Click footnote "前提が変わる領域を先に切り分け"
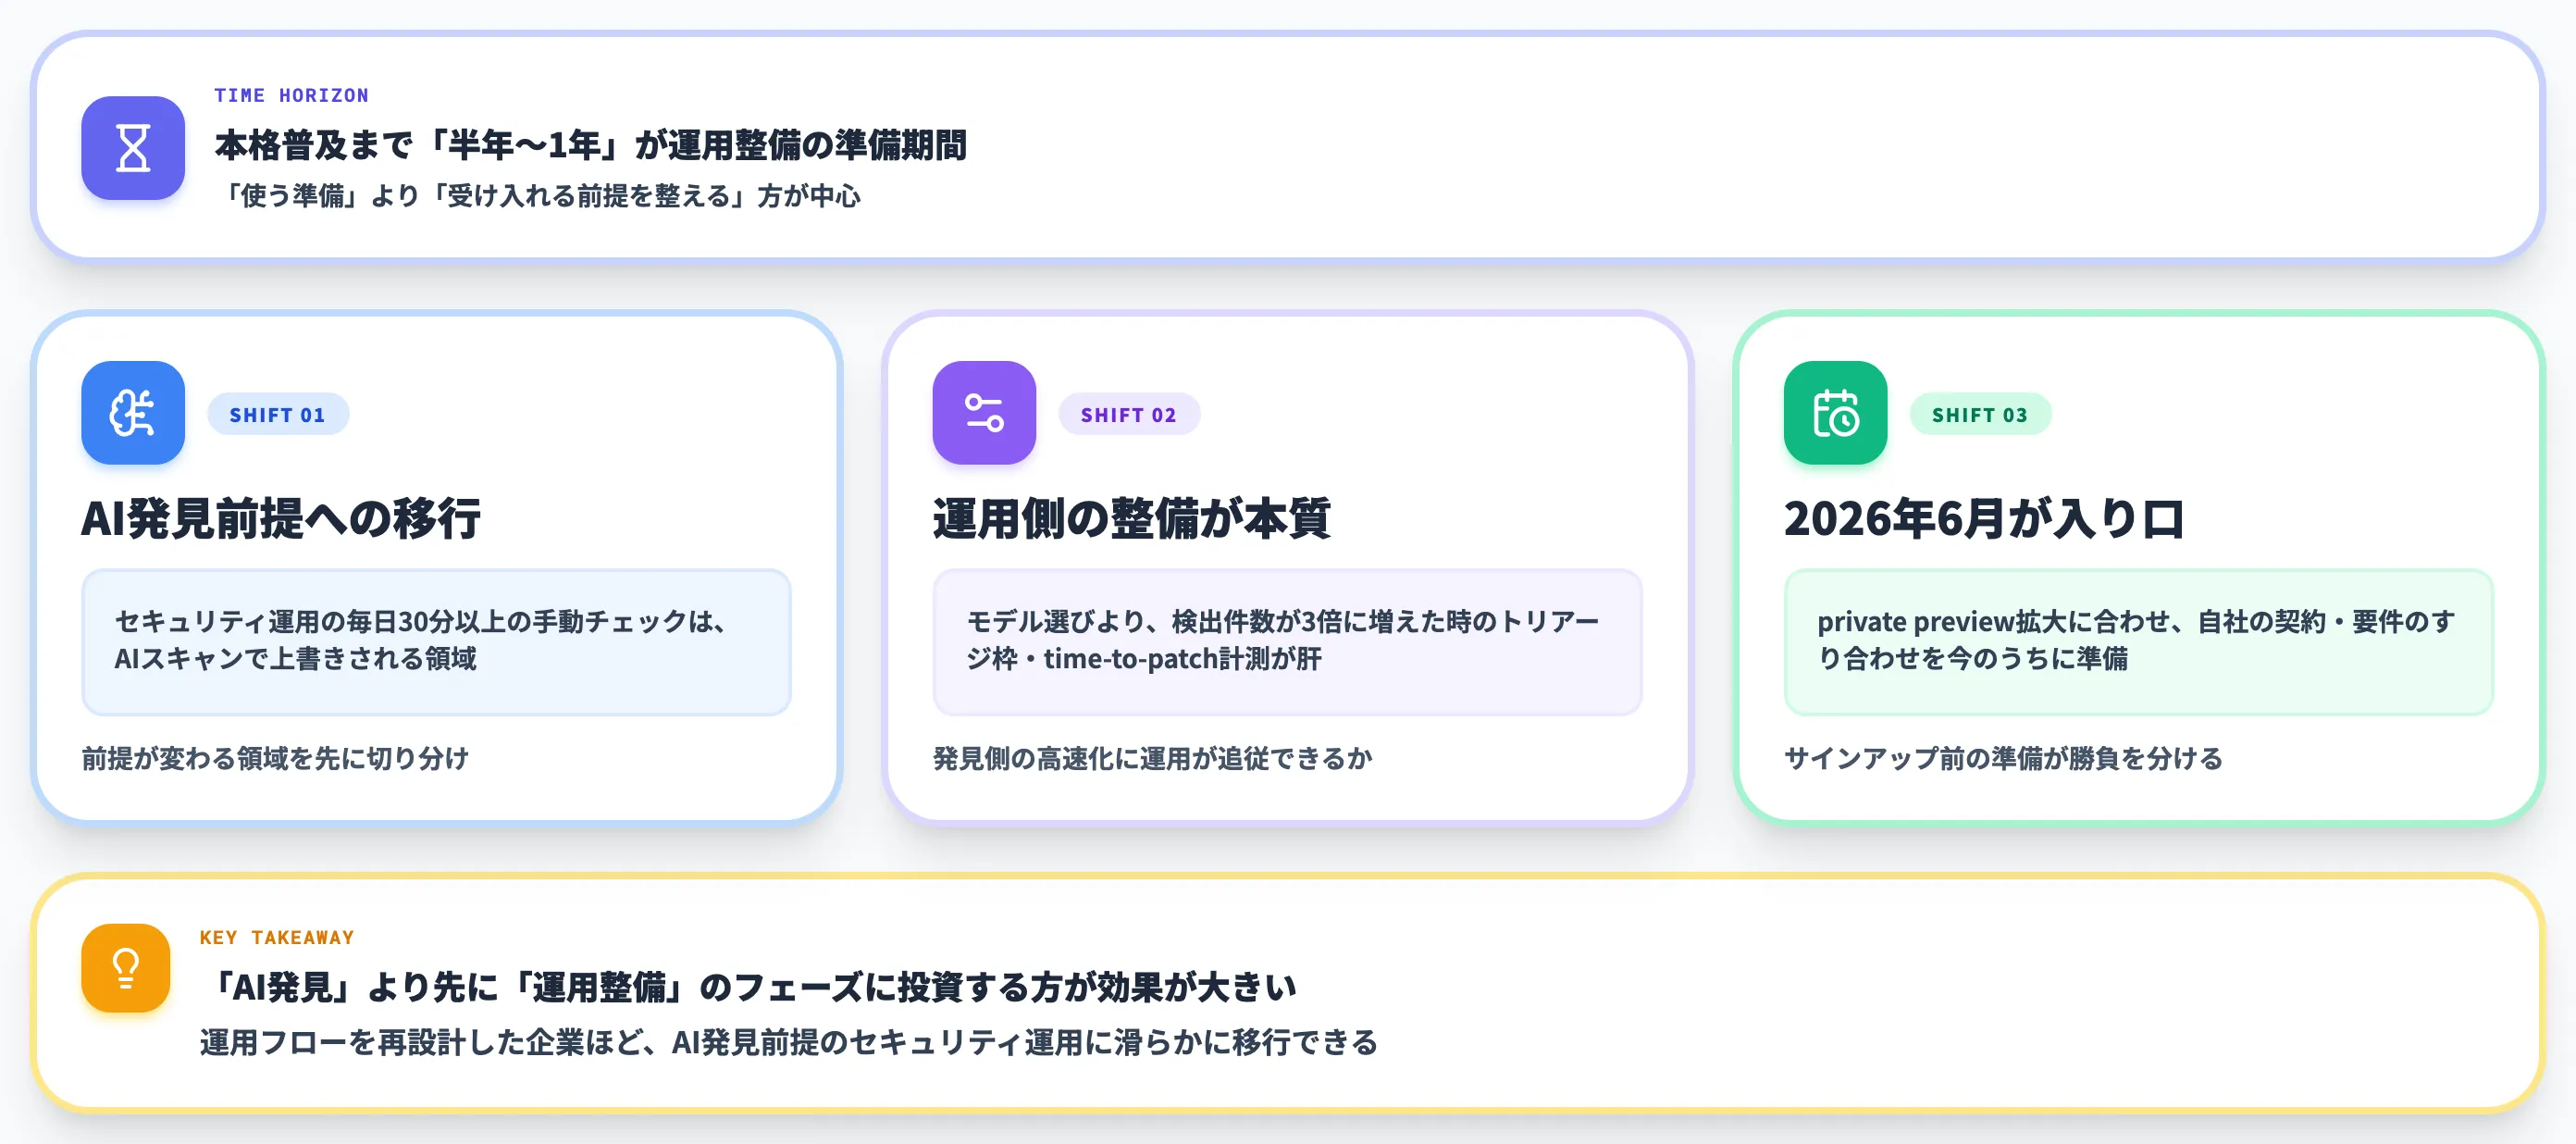The image size is (2576, 1144). 275,759
